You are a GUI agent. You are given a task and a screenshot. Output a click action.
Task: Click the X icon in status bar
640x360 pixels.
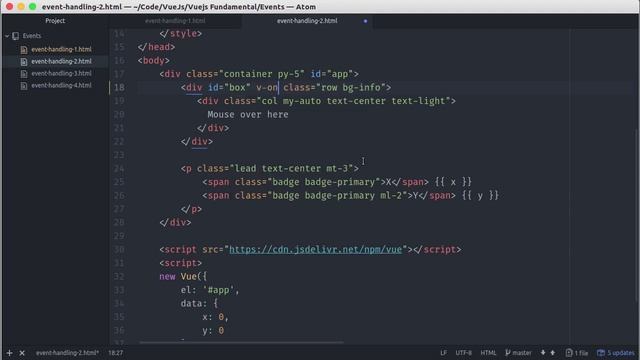point(22,353)
